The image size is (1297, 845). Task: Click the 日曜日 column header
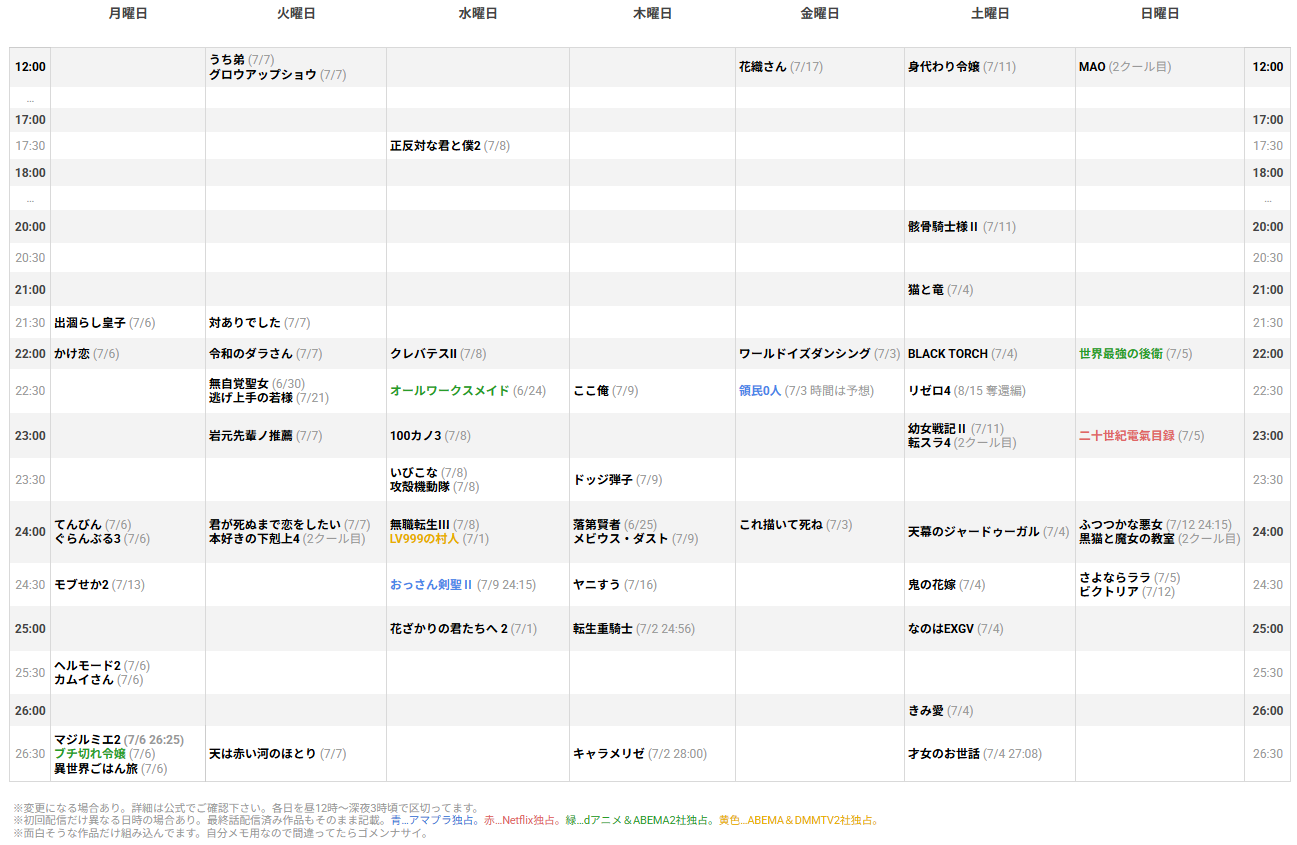(x=1160, y=14)
